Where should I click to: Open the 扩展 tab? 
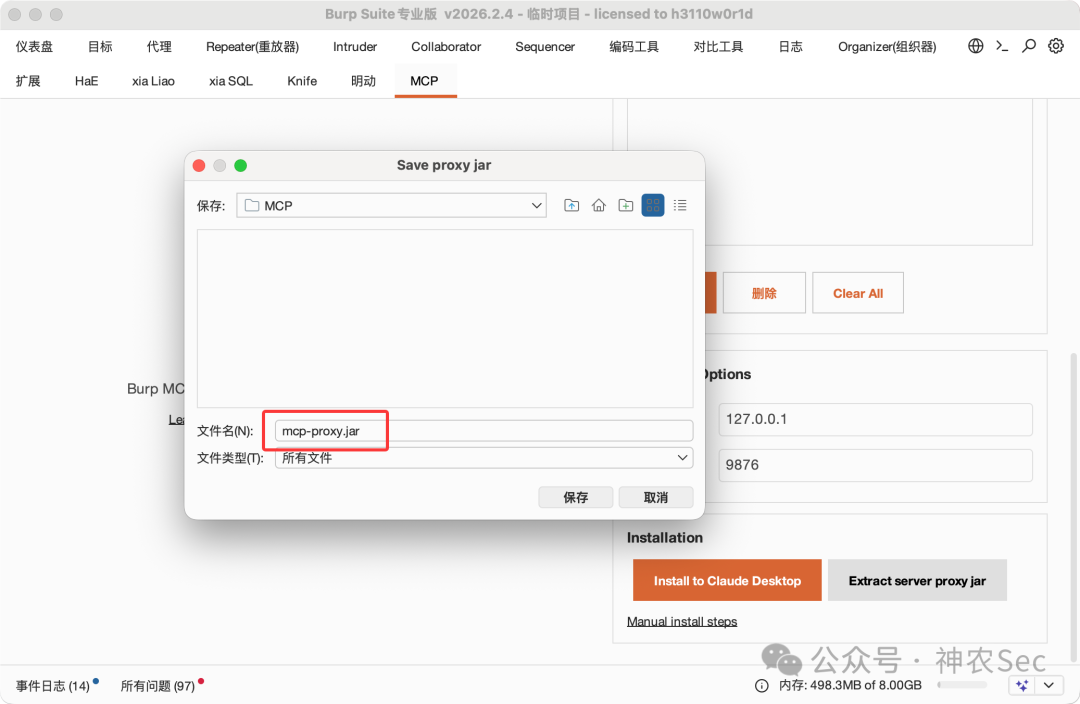[x=28, y=81]
